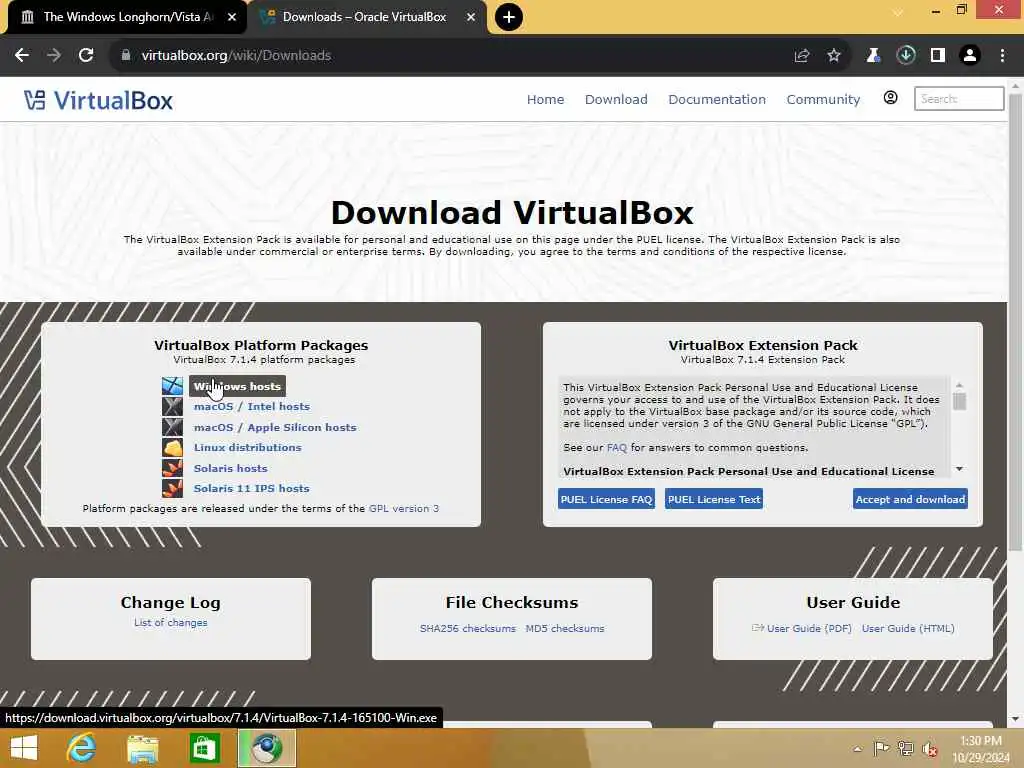
Task: Open the List of changes link
Action: click(170, 622)
